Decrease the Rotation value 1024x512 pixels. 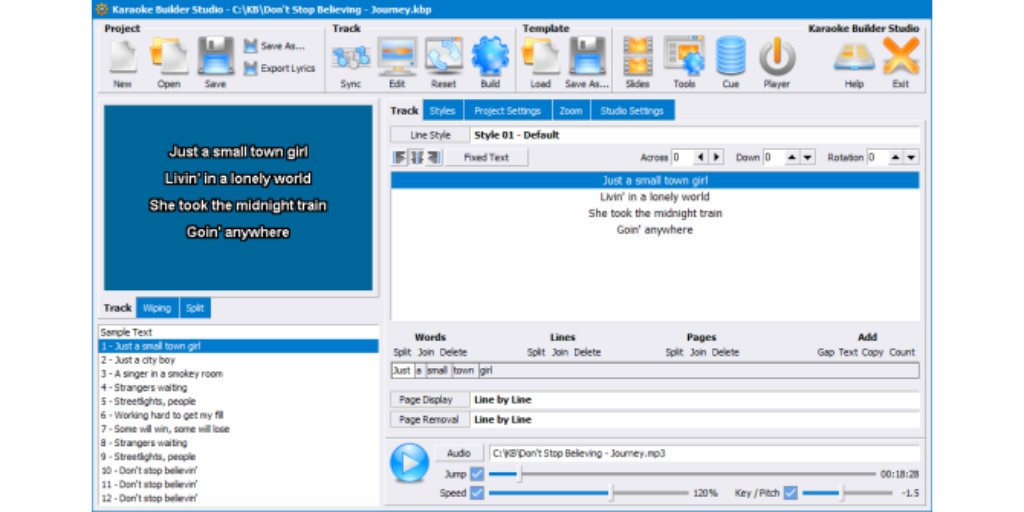pyautogui.click(x=912, y=157)
